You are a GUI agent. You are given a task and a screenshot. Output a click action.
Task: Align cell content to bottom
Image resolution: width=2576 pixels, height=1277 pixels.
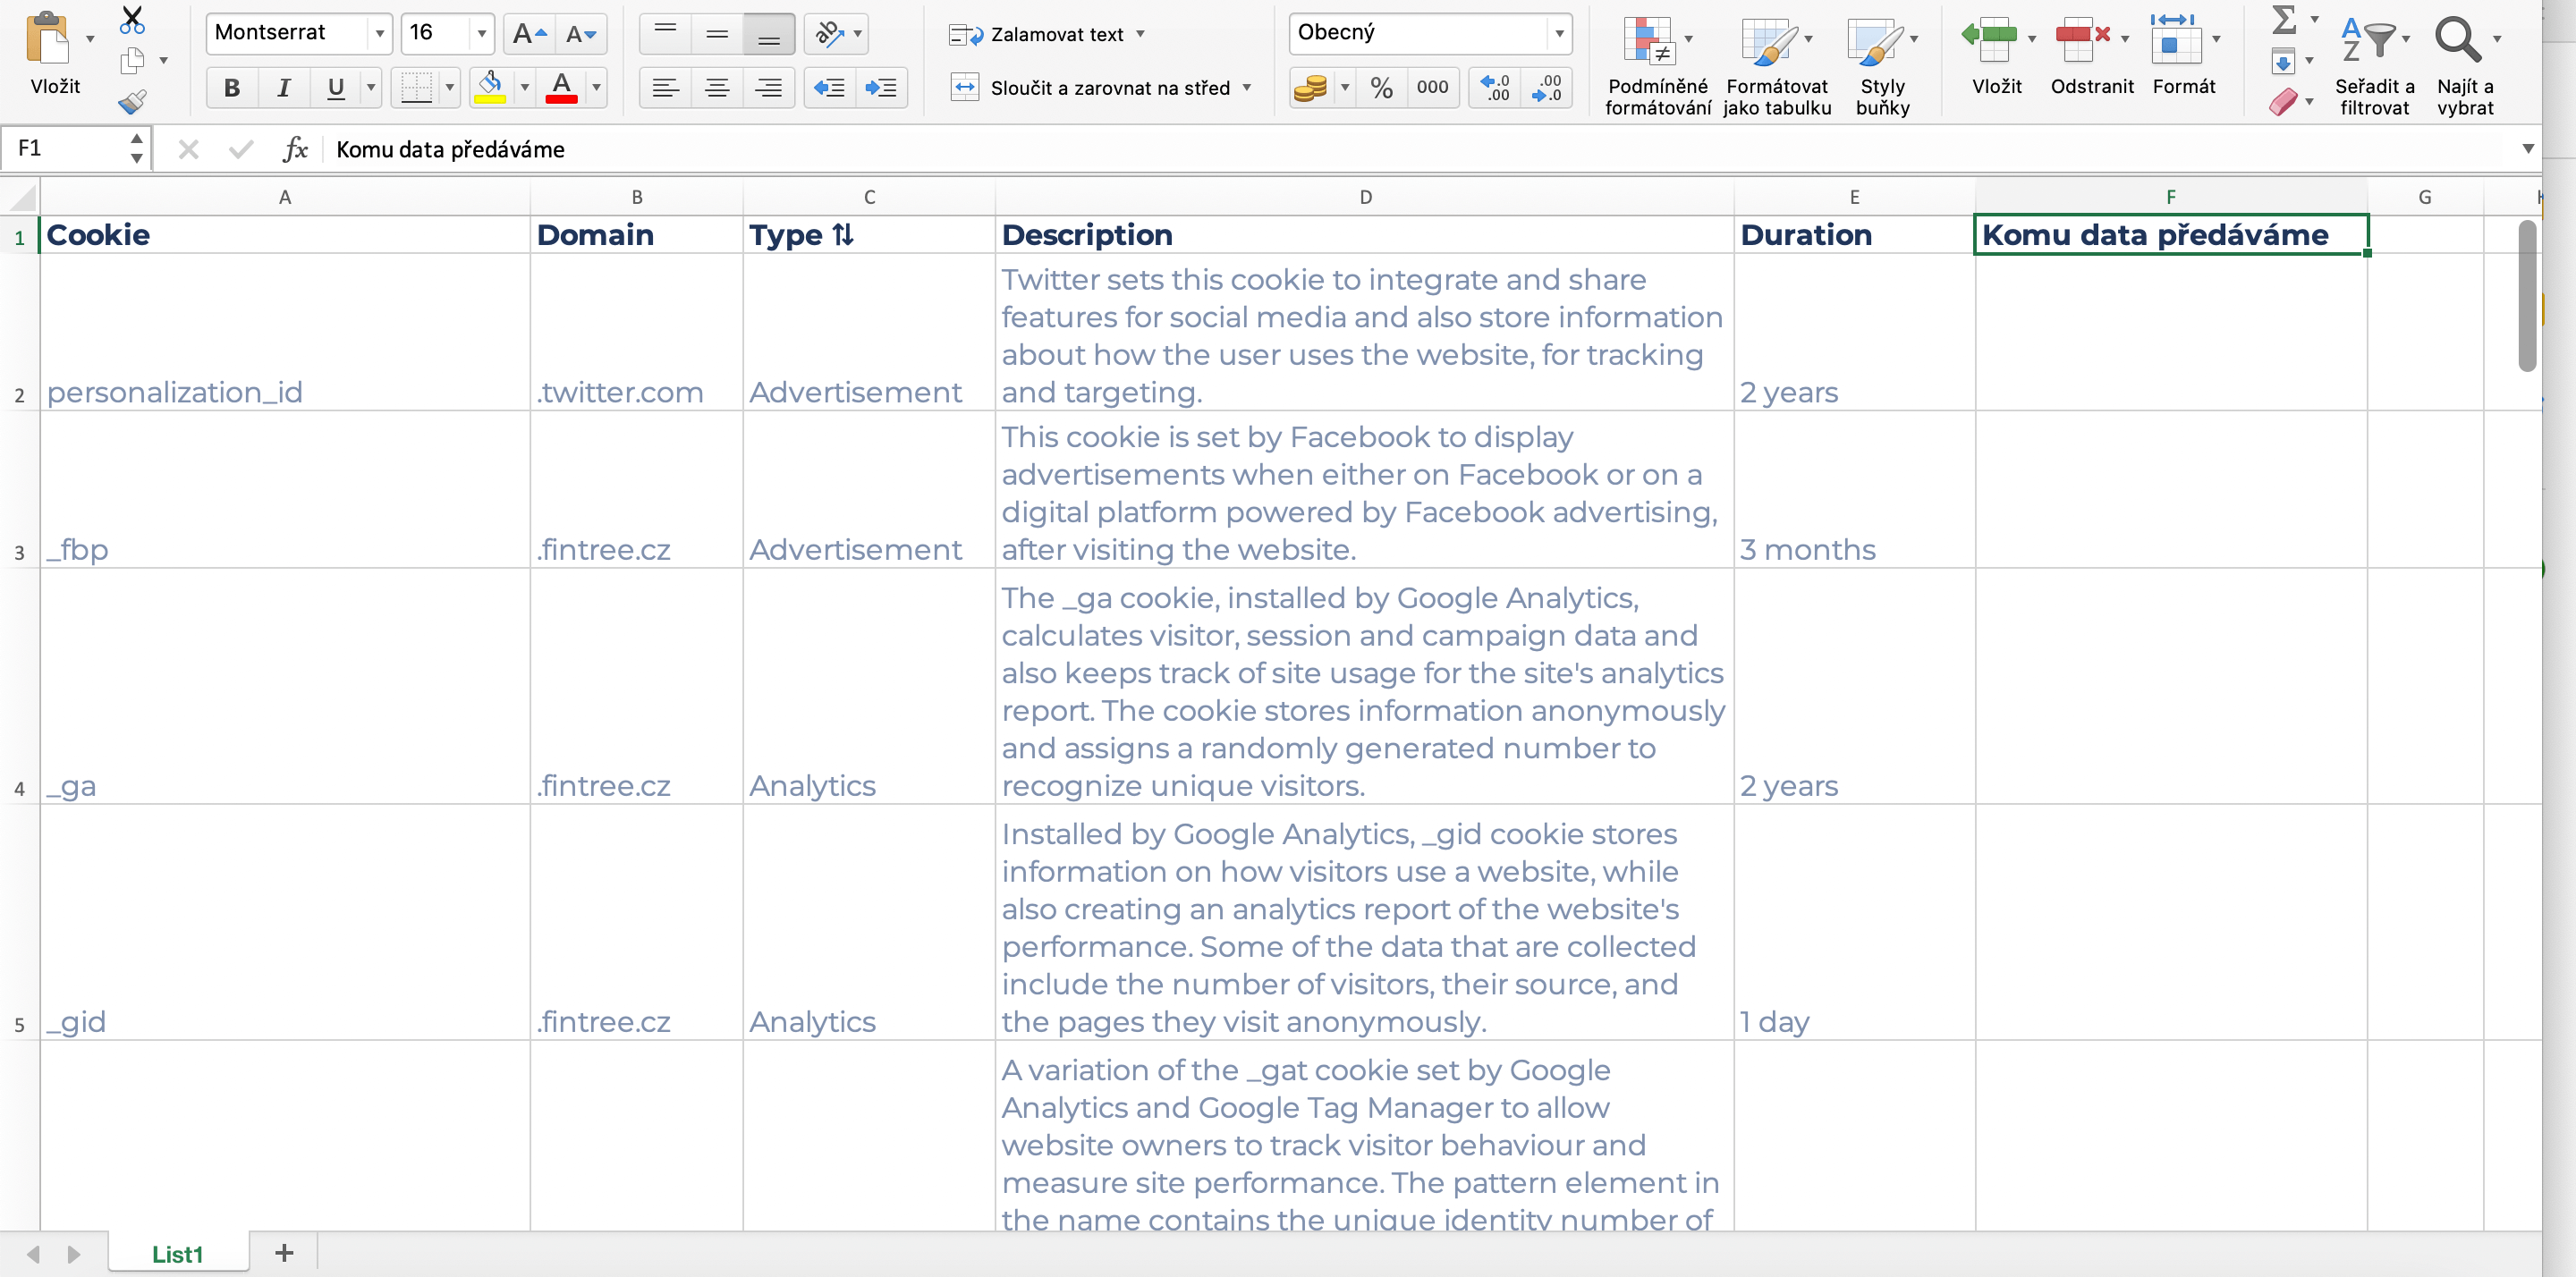(x=769, y=34)
